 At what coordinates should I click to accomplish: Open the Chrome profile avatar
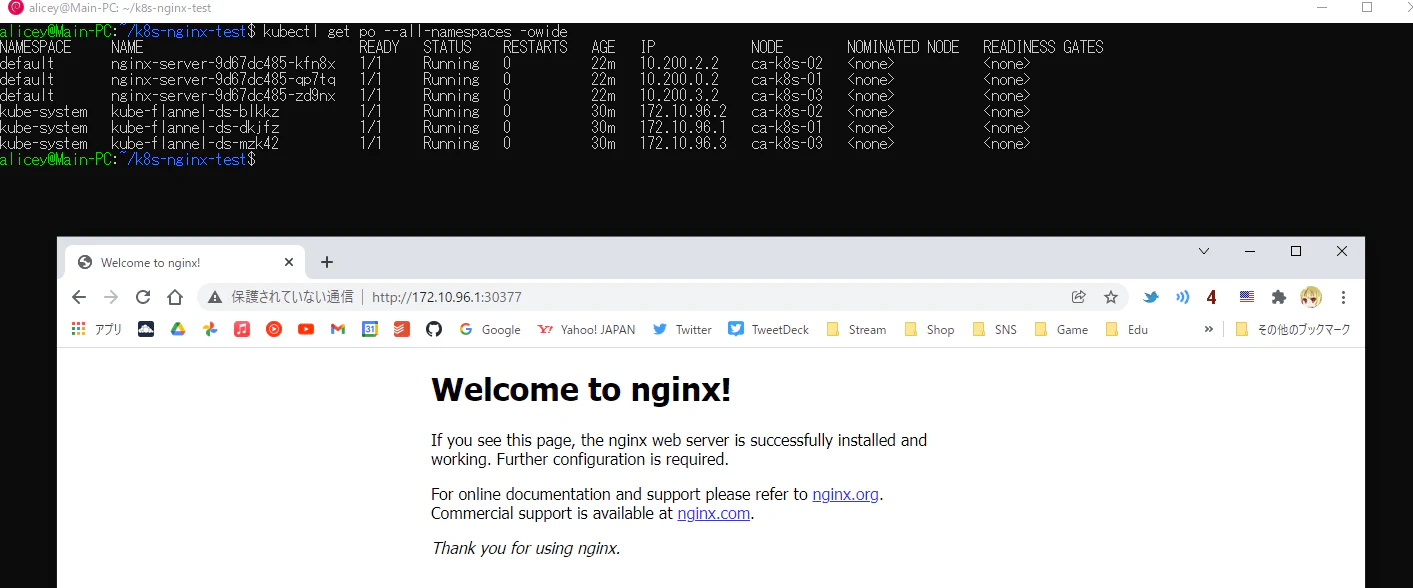(x=1311, y=297)
